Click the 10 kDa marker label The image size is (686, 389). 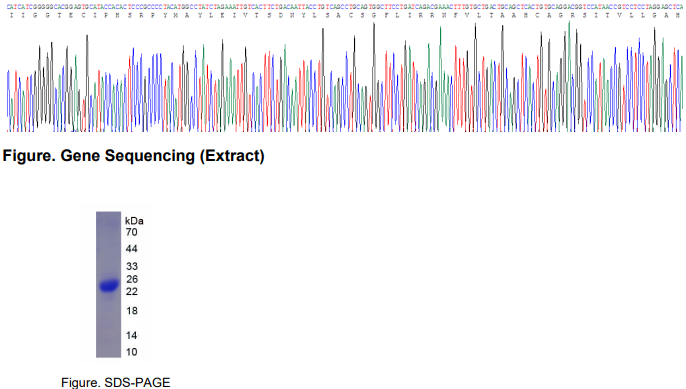point(132,352)
